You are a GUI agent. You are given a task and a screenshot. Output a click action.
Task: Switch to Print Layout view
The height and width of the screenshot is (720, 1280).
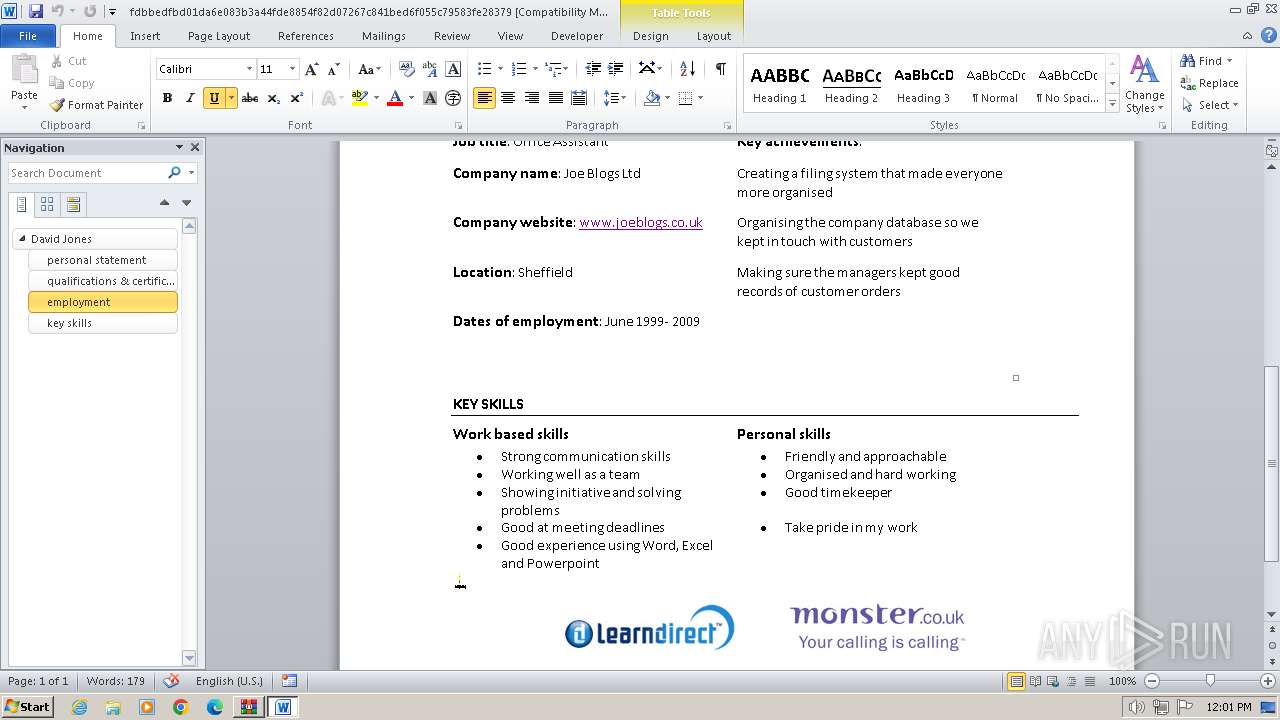pyautogui.click(x=1016, y=681)
